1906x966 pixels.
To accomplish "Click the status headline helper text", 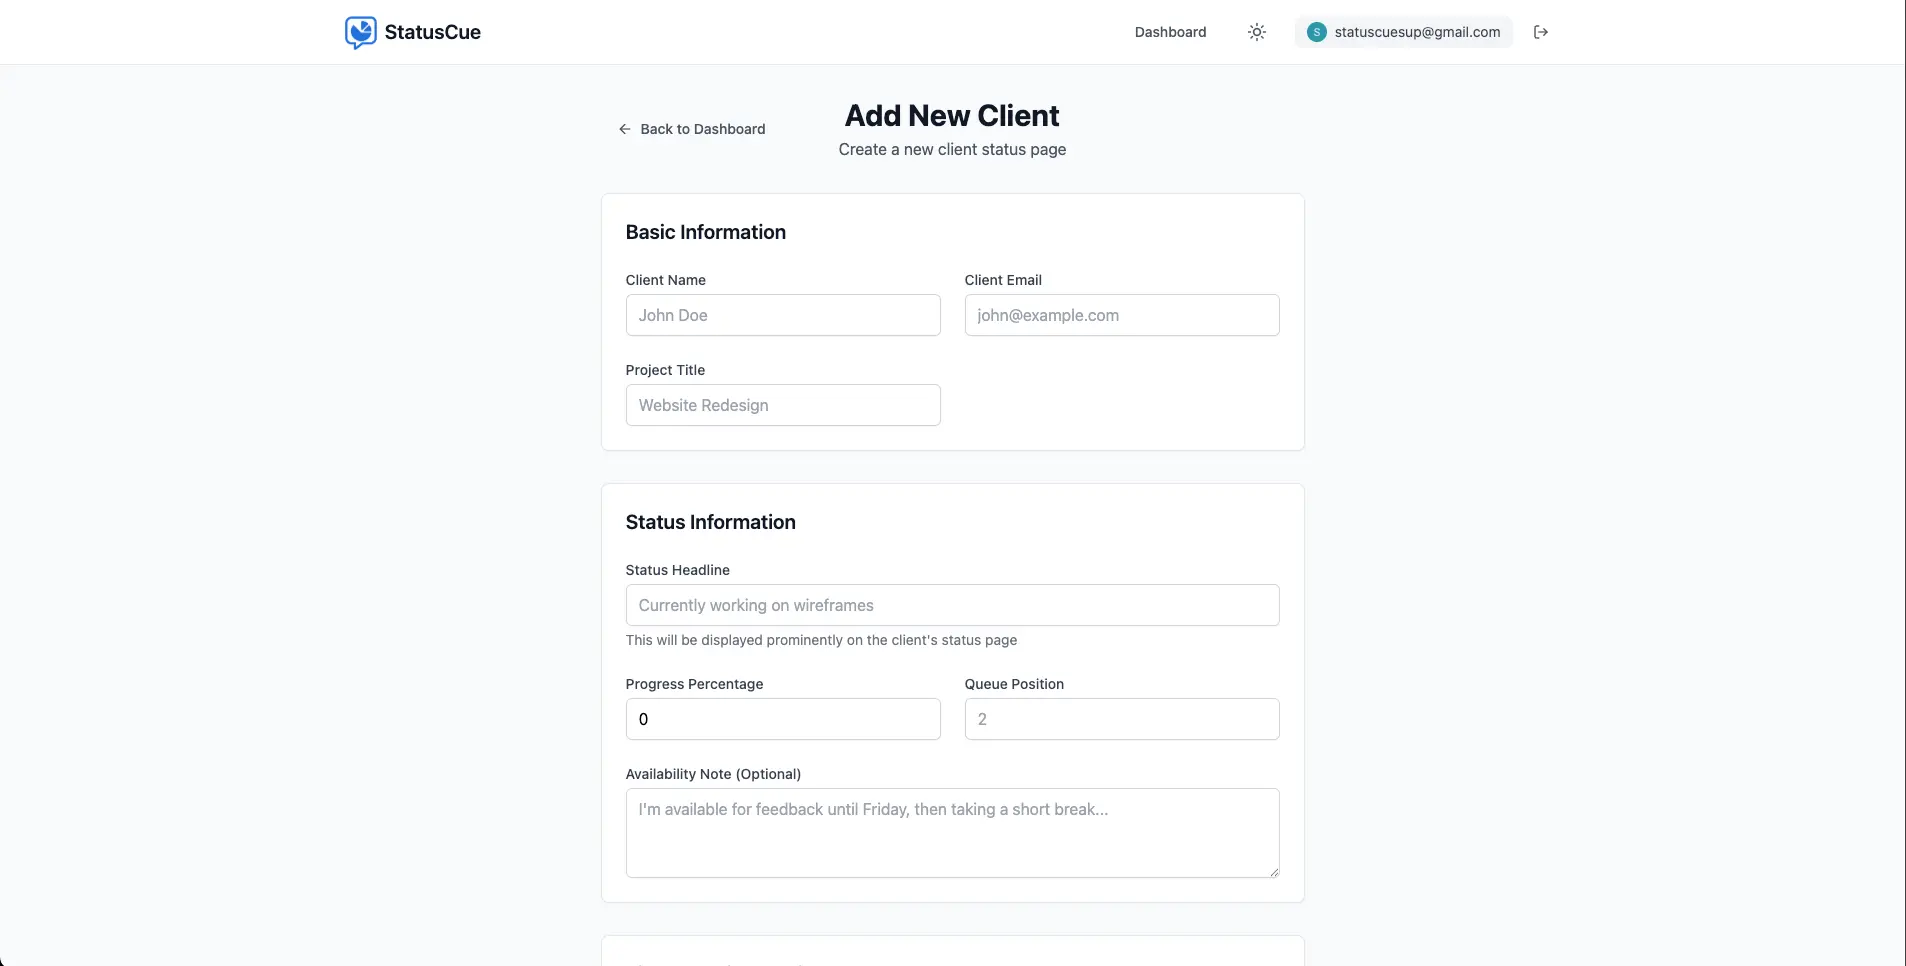I will pos(821,640).
